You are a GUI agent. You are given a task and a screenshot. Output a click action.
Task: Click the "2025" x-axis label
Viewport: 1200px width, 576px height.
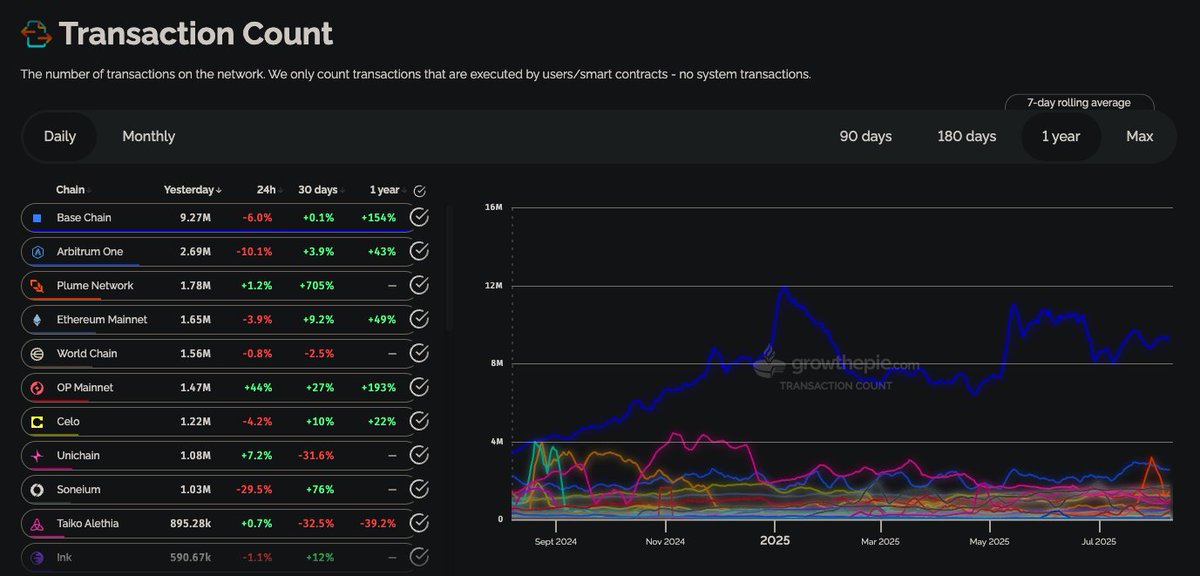(775, 541)
